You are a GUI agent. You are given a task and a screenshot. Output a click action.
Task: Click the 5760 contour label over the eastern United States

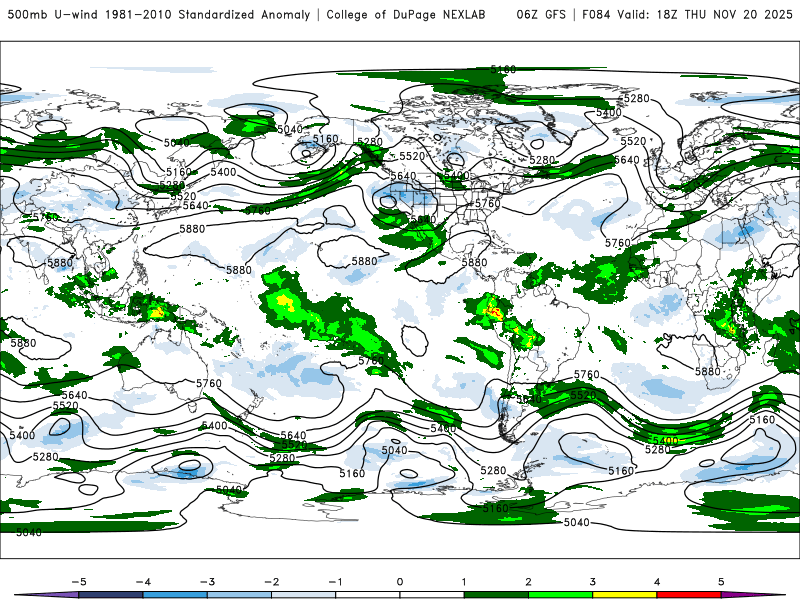(488, 204)
